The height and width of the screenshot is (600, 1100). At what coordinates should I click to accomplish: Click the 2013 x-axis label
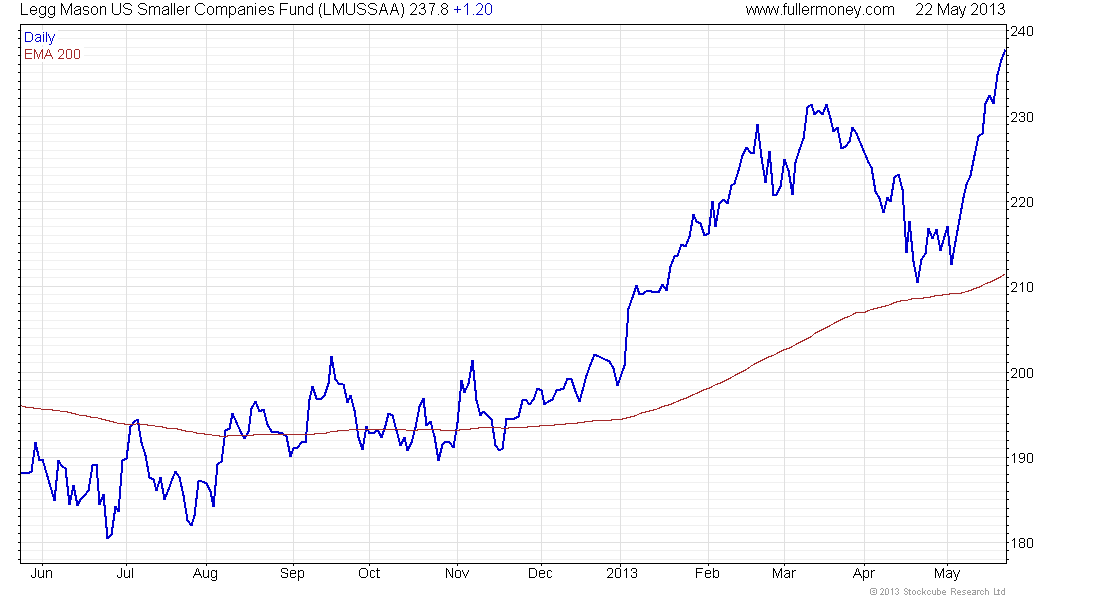(622, 573)
